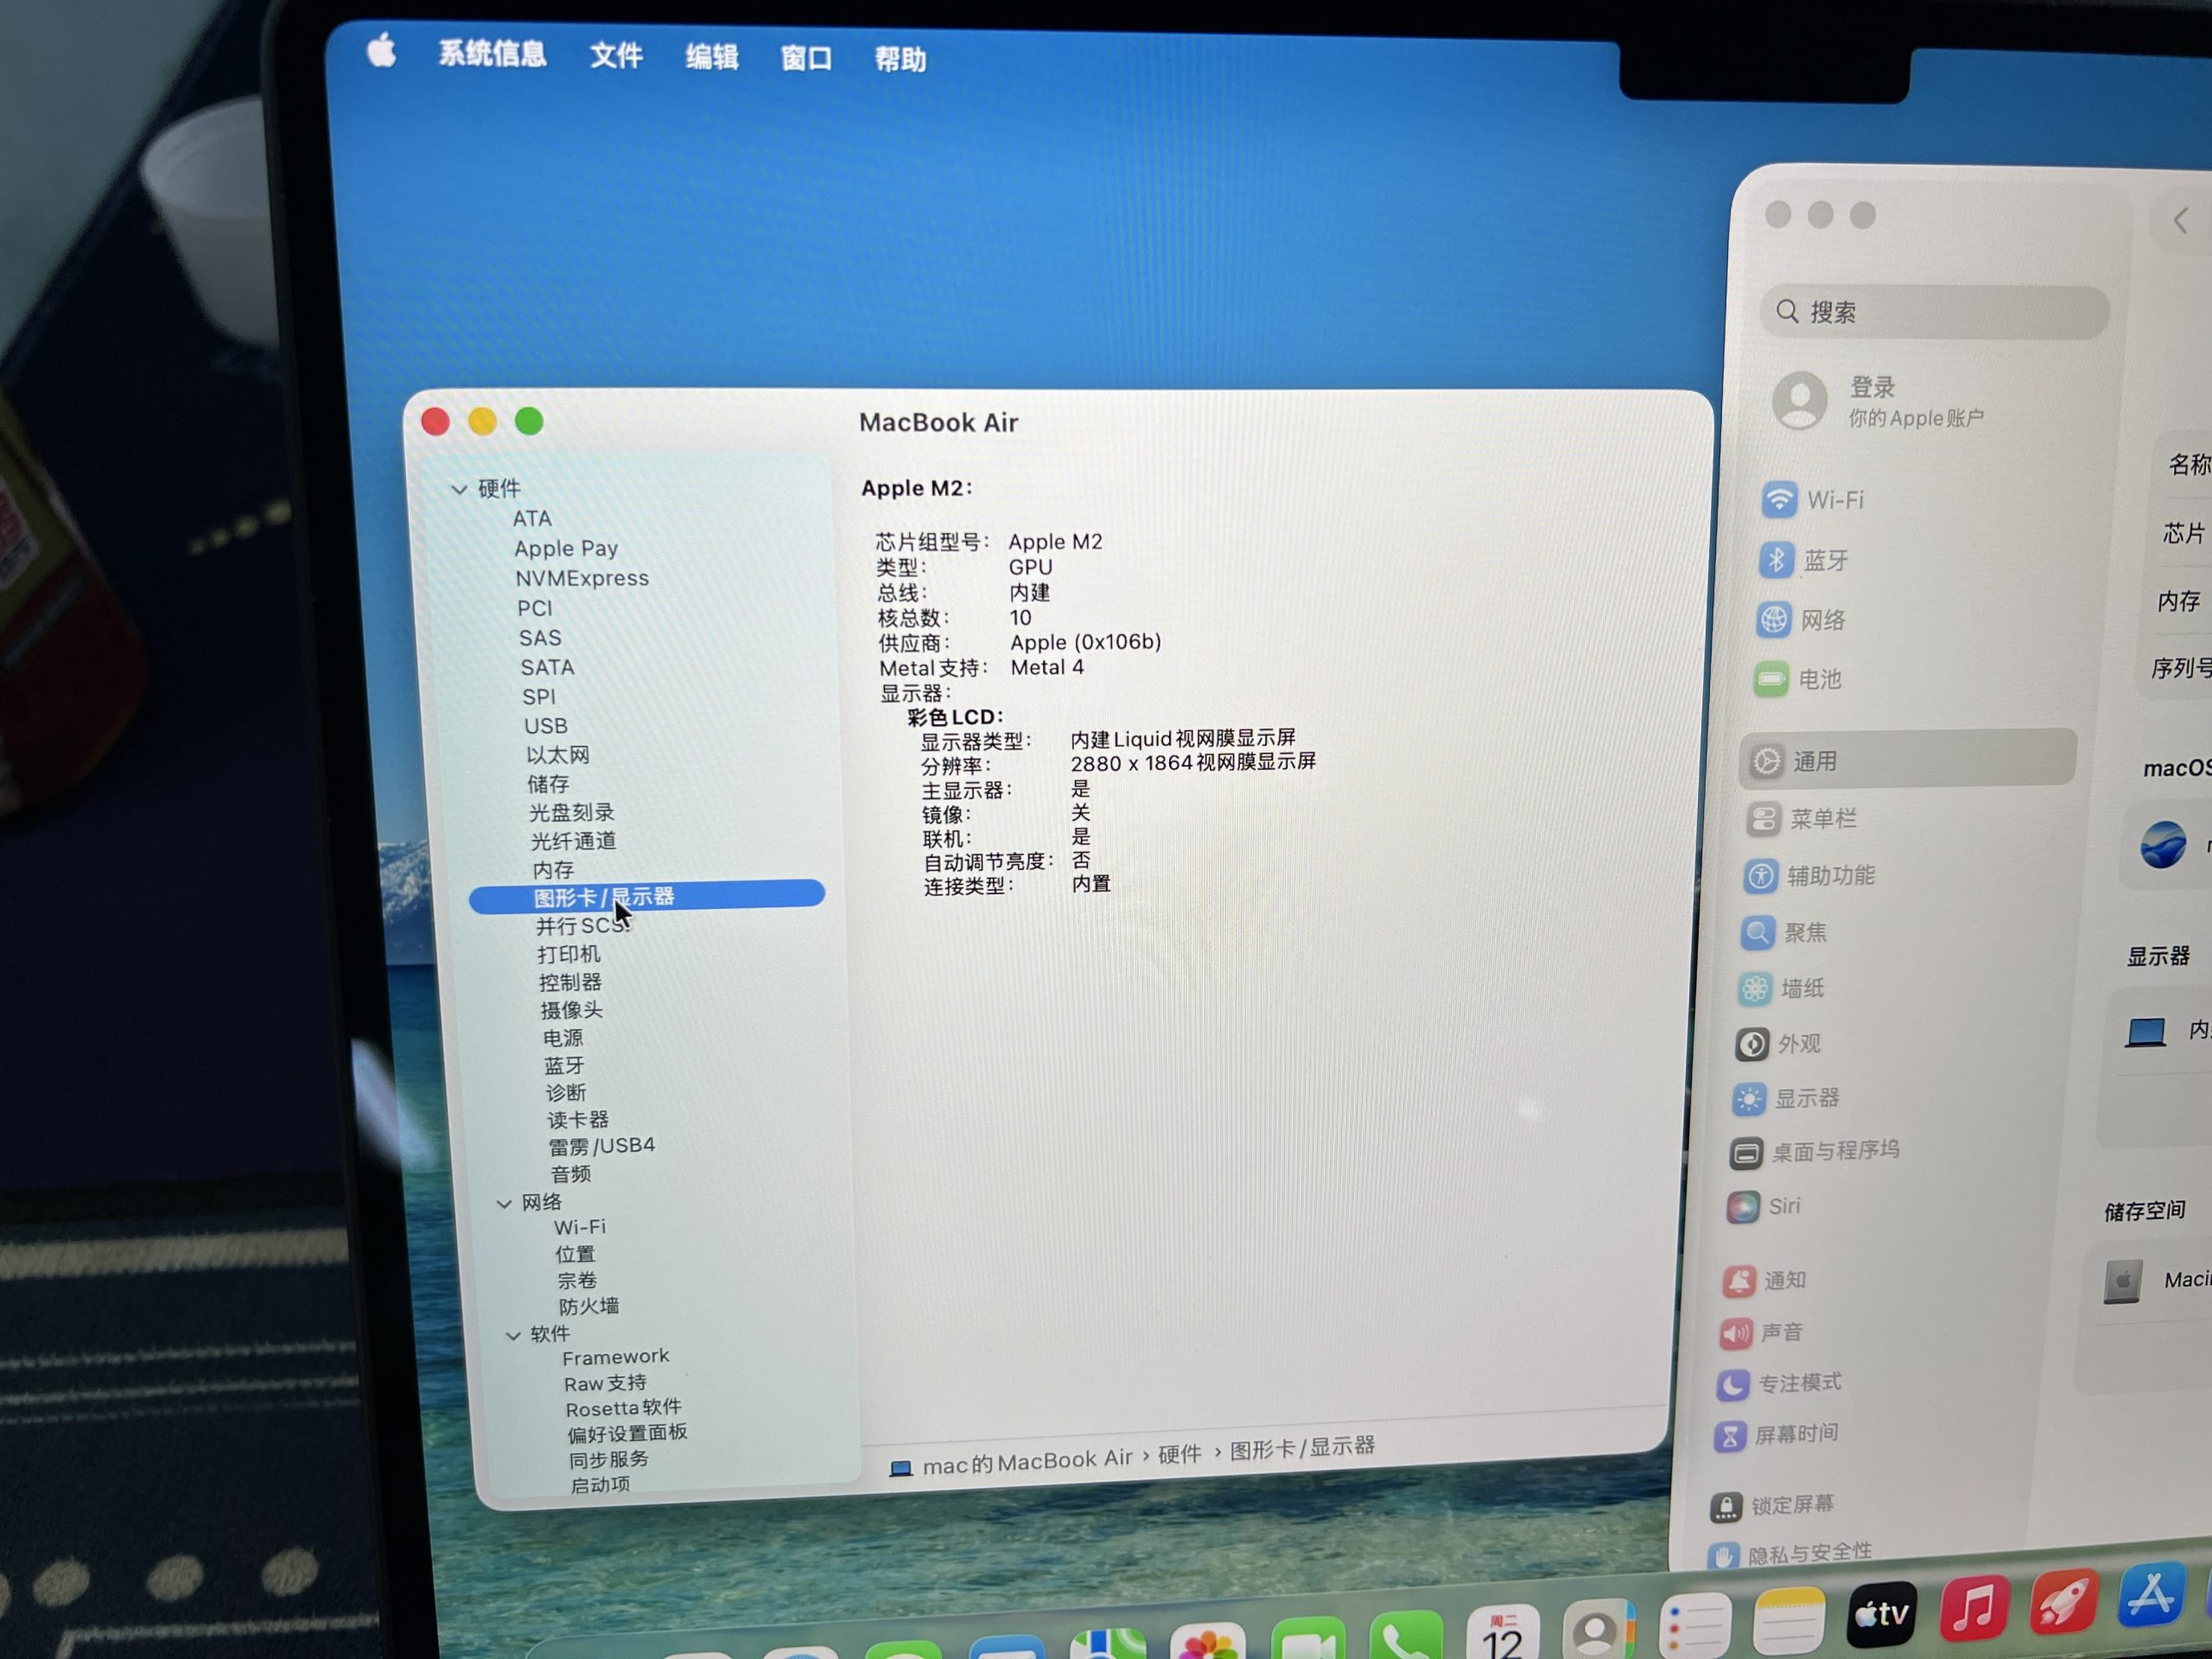Collapse the 网络 network tree section
The height and width of the screenshot is (1659, 2212).
(504, 1203)
